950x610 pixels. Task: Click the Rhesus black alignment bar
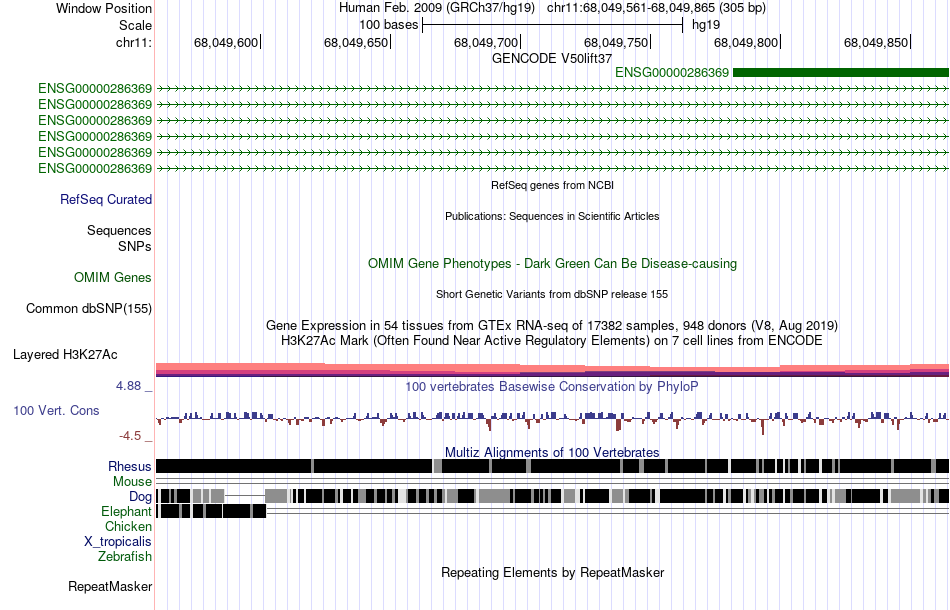[x=552, y=466]
